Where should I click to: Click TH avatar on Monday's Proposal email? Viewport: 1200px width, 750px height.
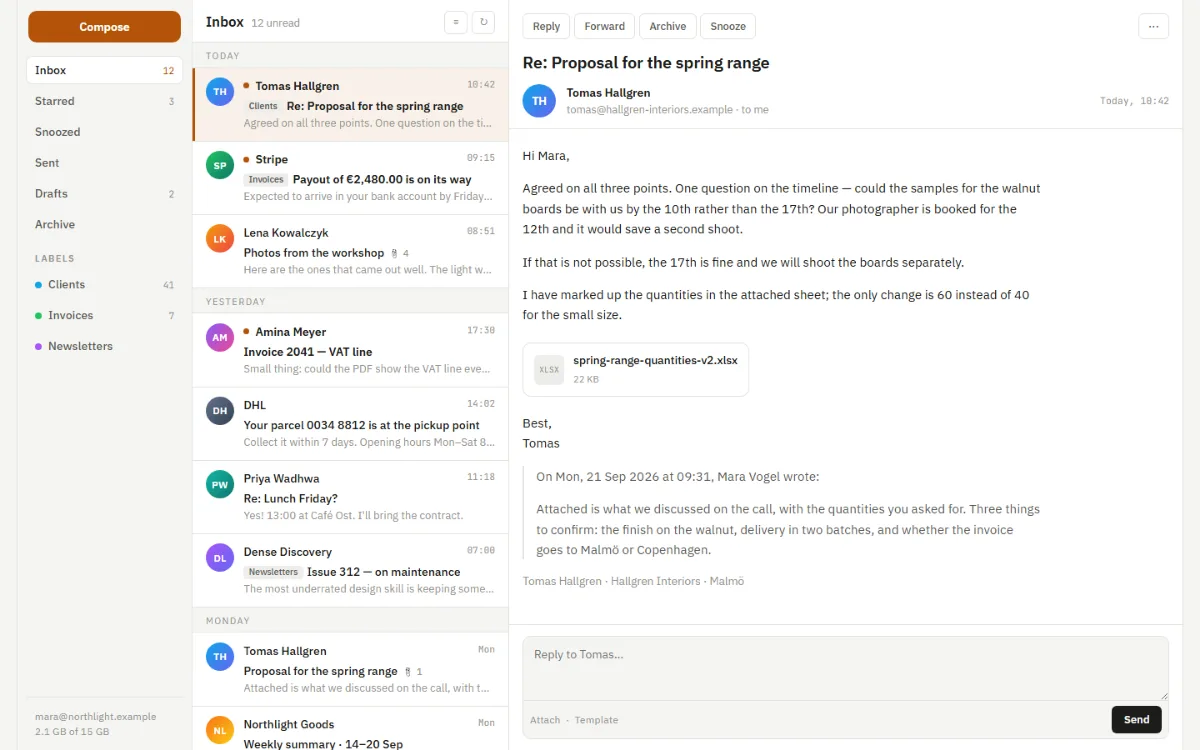(220, 657)
